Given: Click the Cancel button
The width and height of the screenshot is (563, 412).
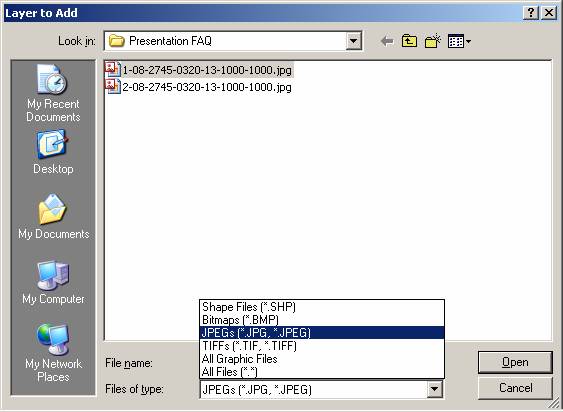Looking at the screenshot, I should coord(515,388).
